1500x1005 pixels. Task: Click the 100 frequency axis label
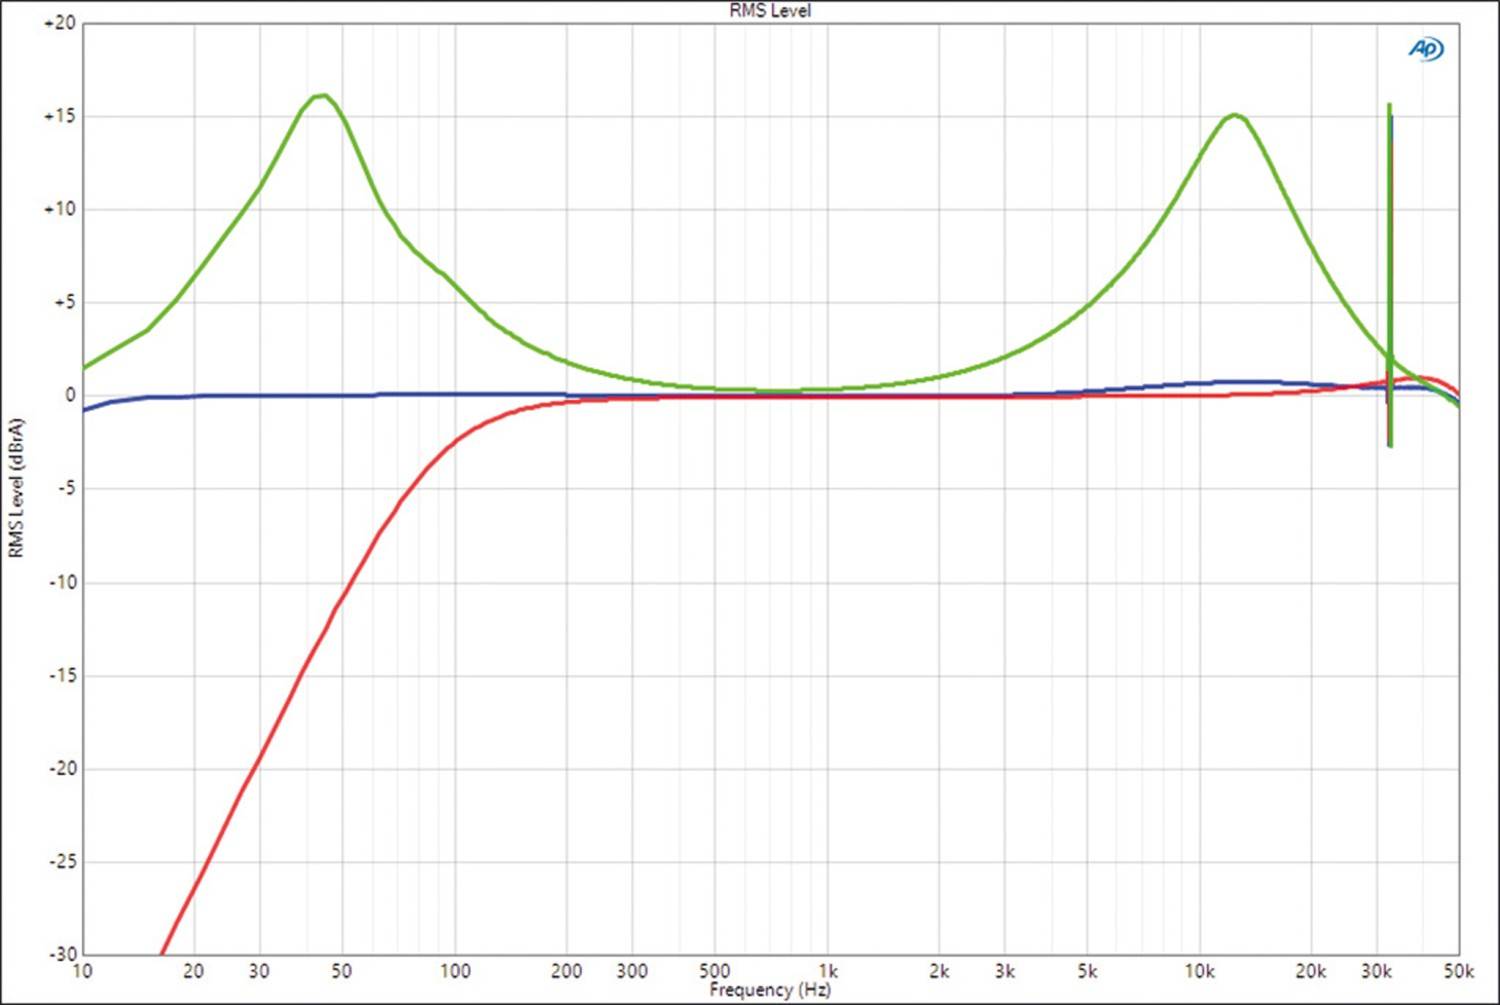(455, 971)
